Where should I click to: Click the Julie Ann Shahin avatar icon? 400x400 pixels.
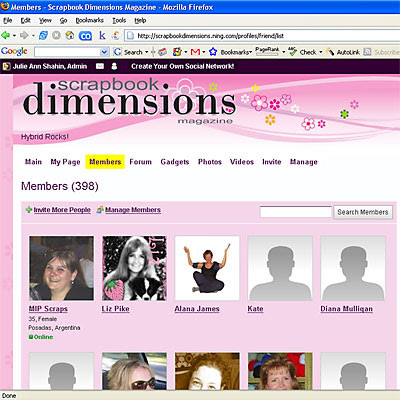pos(6,66)
